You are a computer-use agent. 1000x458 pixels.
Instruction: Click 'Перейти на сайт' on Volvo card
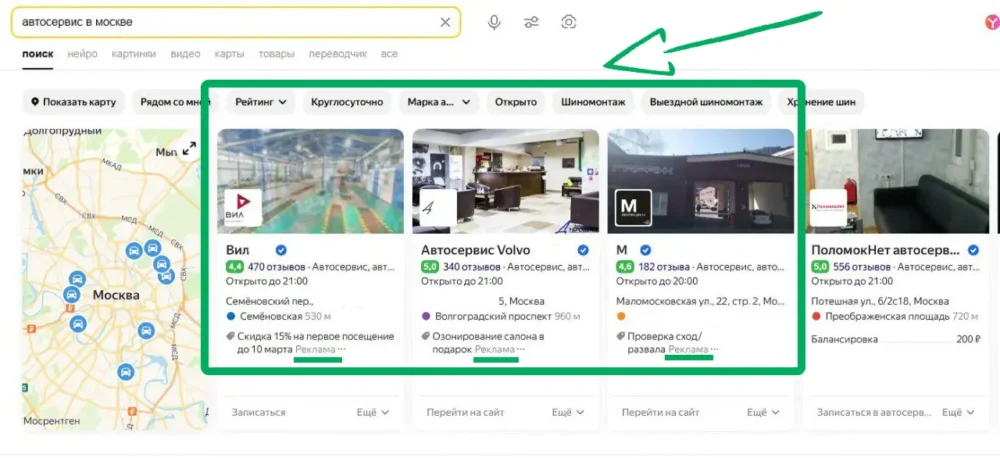coord(465,413)
